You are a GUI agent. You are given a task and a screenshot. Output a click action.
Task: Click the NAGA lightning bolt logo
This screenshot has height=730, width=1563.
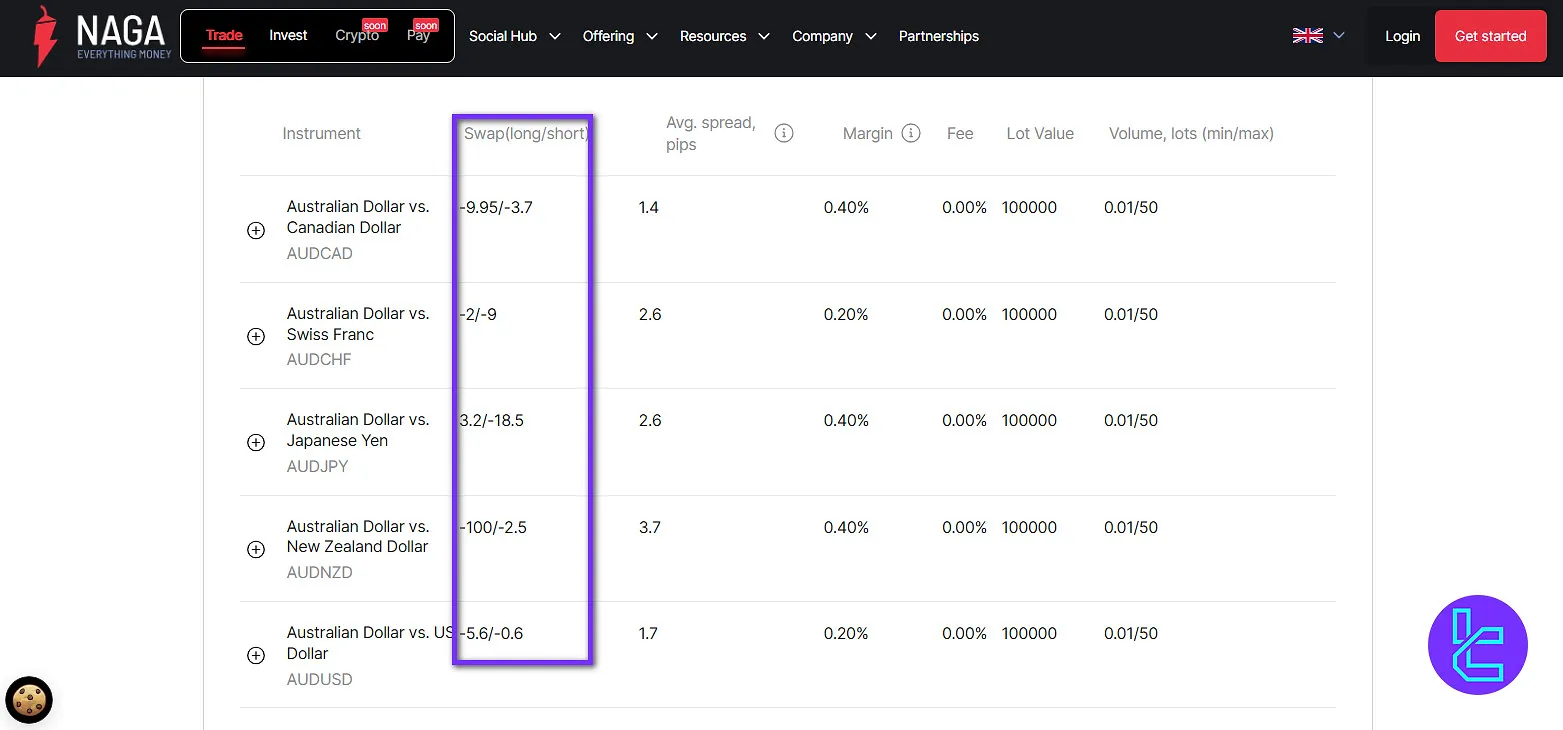tap(42, 36)
